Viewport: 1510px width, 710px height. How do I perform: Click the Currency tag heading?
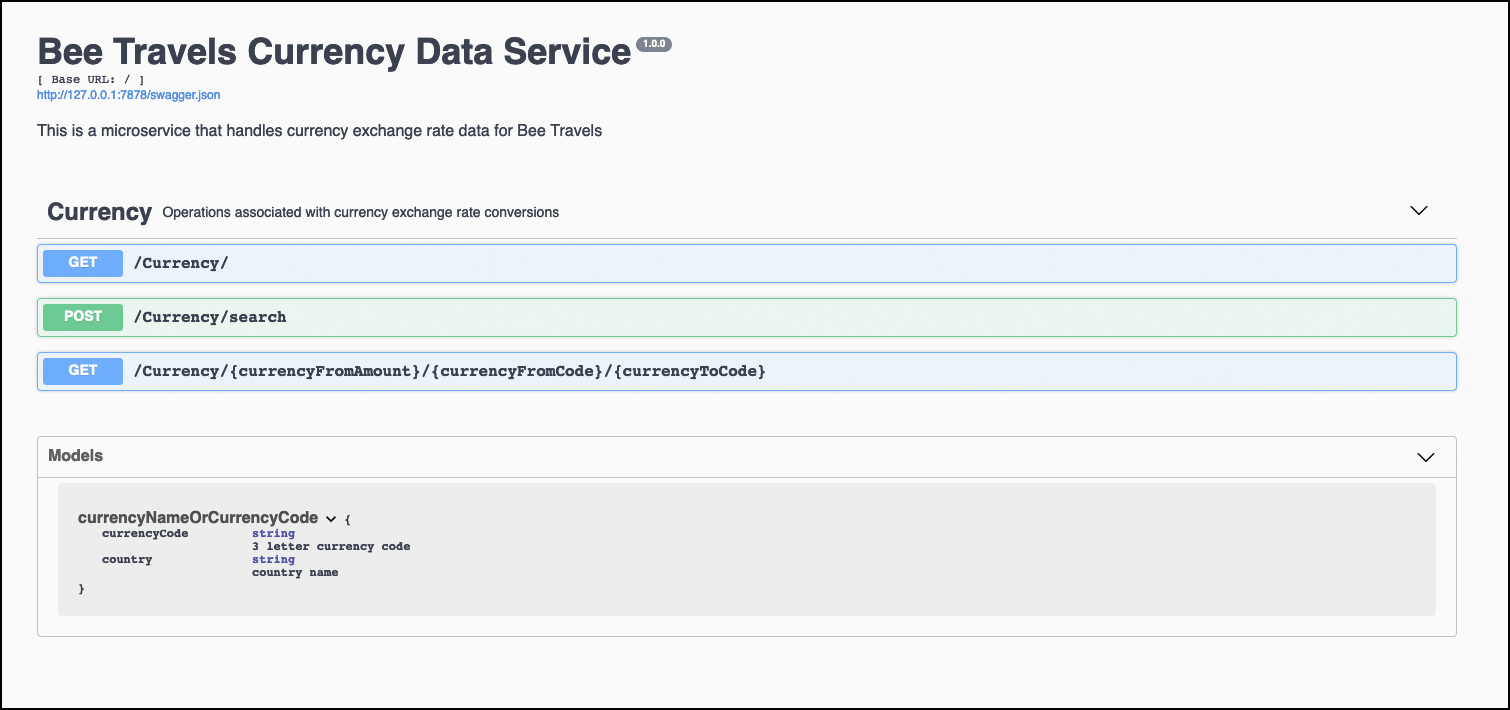pos(99,212)
